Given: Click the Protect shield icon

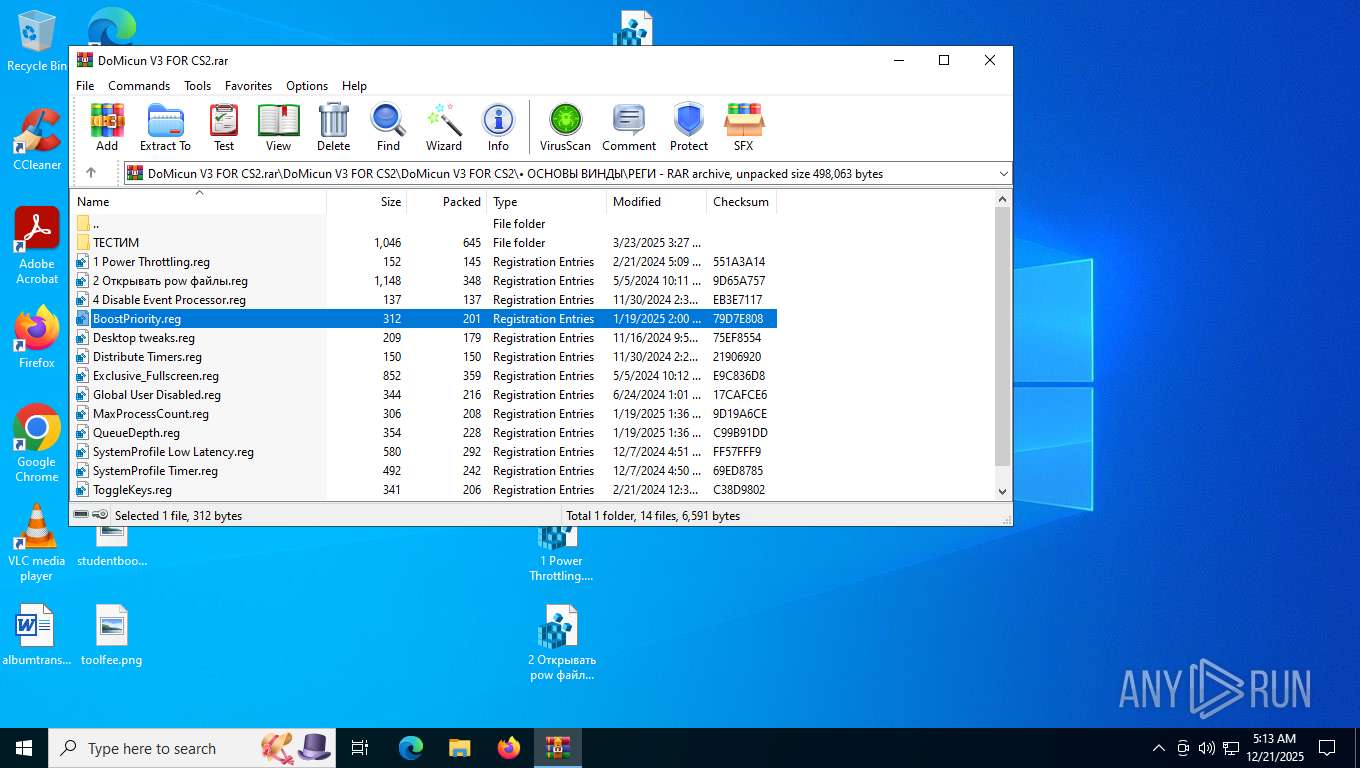Looking at the screenshot, I should coord(689,127).
